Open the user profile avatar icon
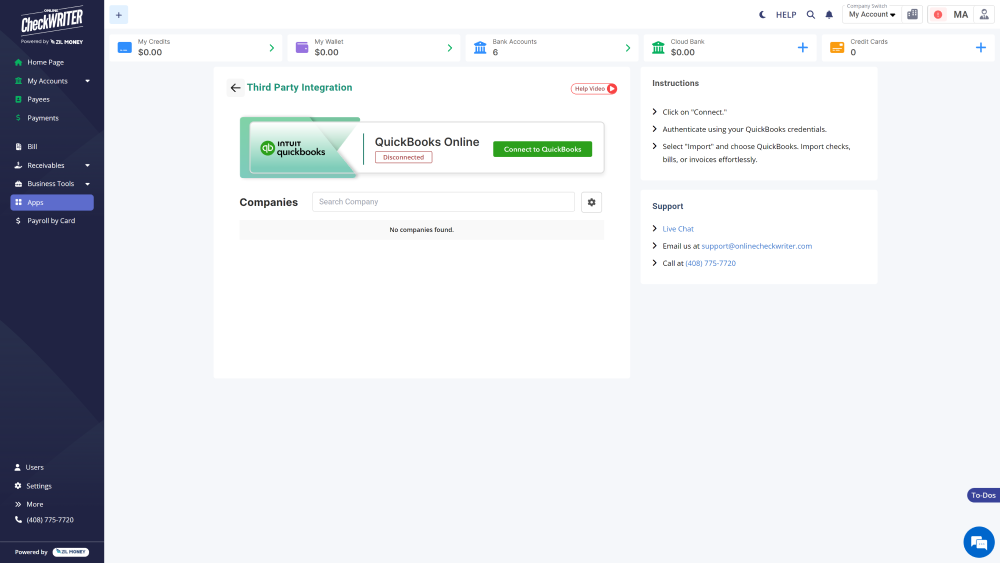 point(984,15)
